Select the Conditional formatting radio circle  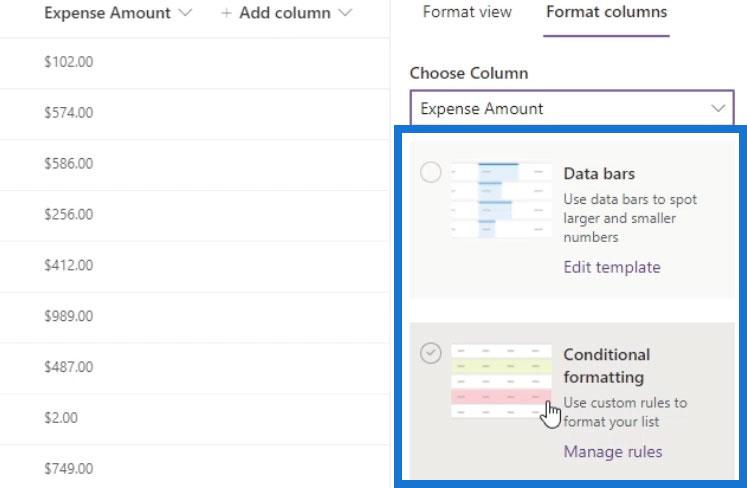(x=430, y=353)
